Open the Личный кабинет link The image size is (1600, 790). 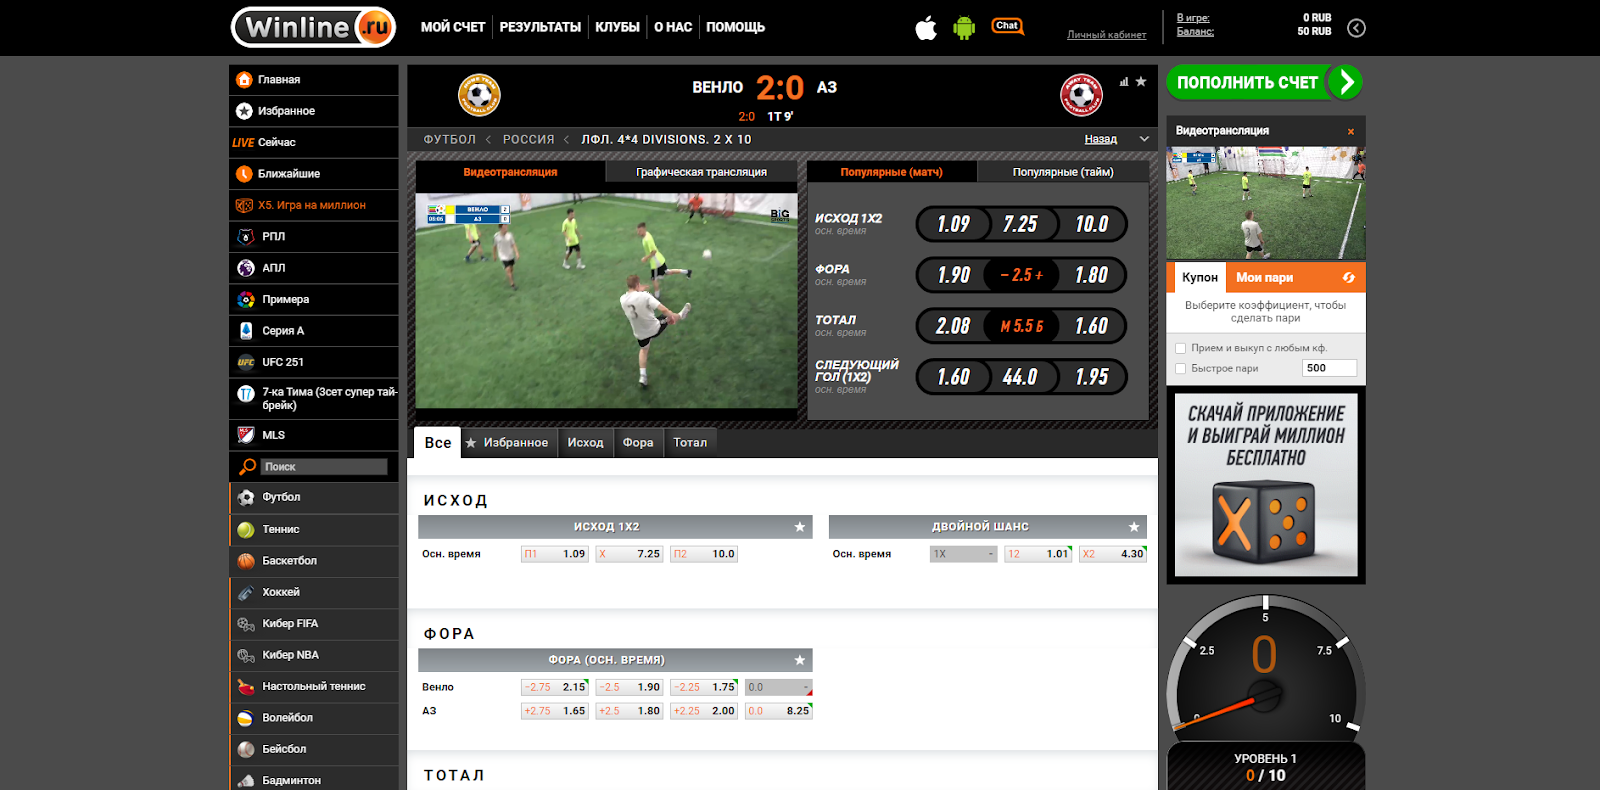(x=1106, y=35)
